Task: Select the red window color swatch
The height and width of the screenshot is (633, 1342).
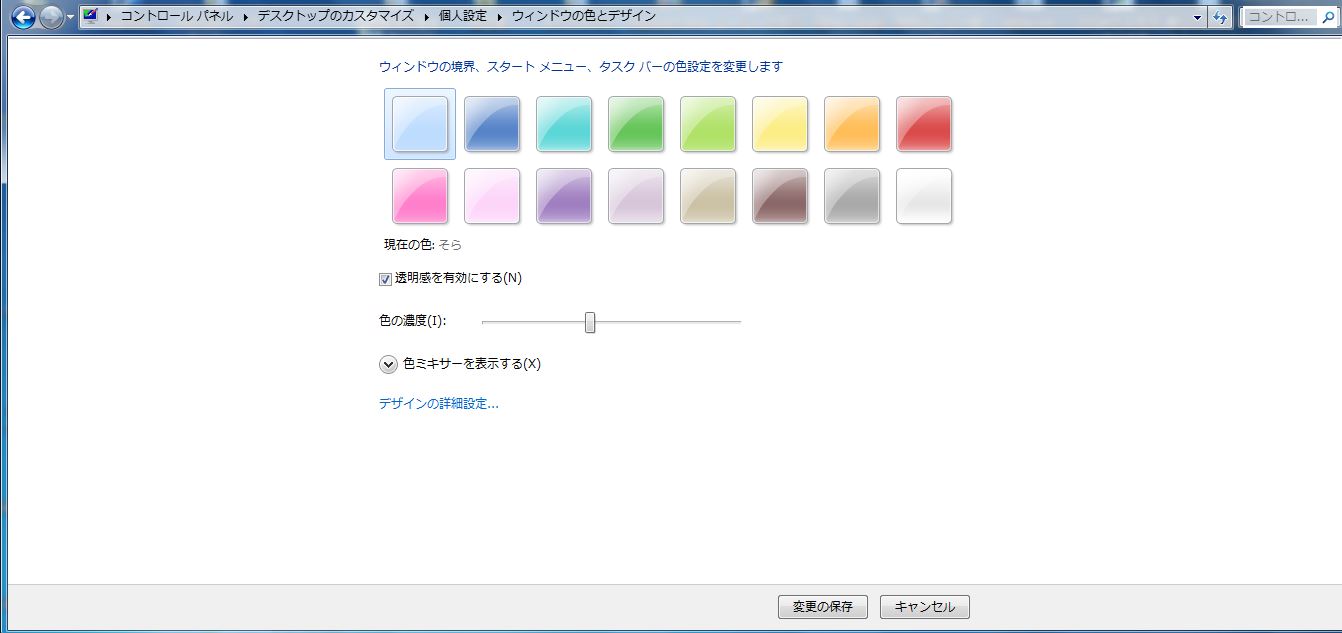Action: [x=923, y=124]
